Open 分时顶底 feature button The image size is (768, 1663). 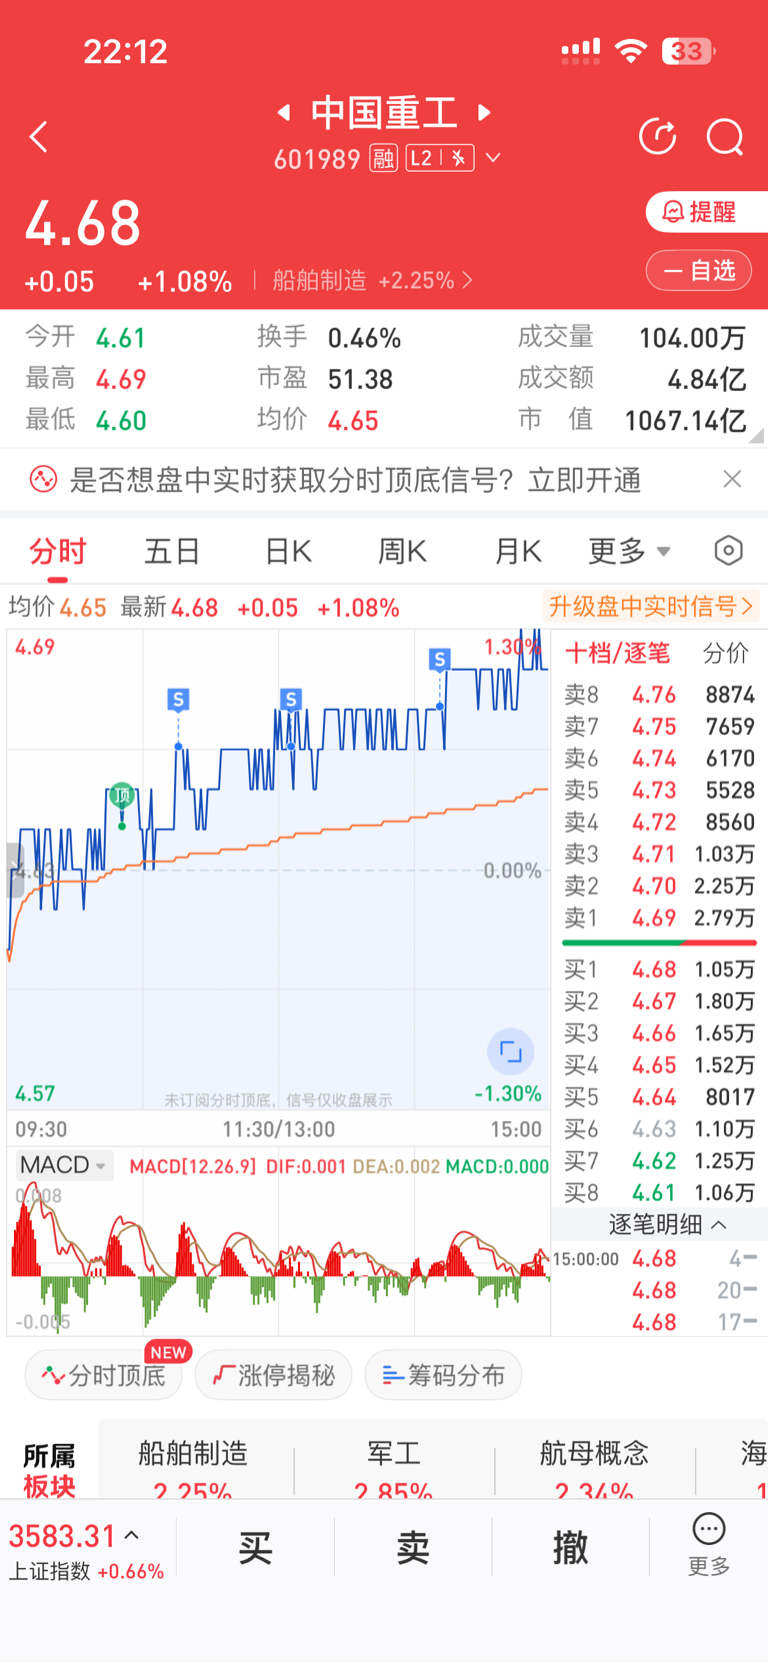[103, 1375]
